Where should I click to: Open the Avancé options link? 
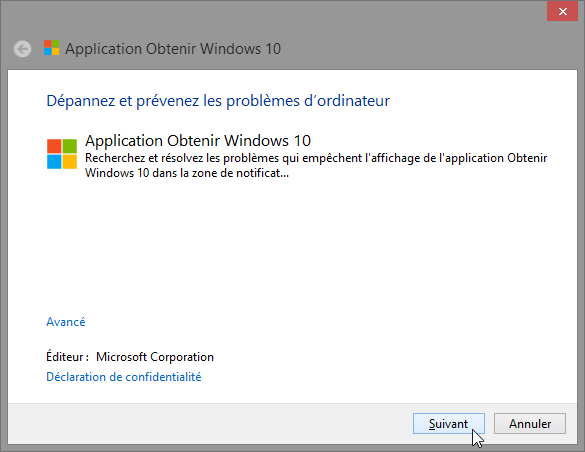tap(66, 322)
